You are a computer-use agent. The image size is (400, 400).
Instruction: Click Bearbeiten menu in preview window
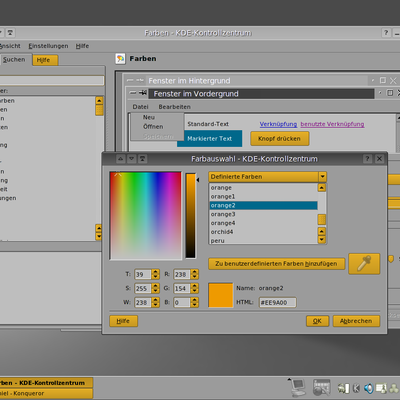pyautogui.click(x=175, y=107)
